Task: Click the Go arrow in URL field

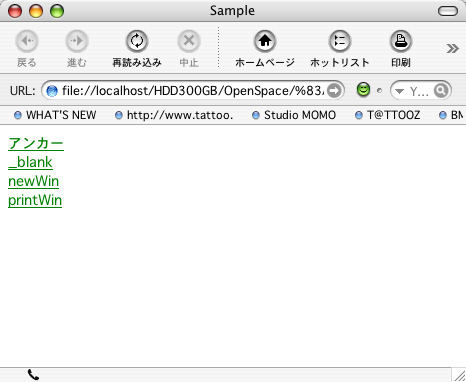Action: pyautogui.click(x=334, y=91)
